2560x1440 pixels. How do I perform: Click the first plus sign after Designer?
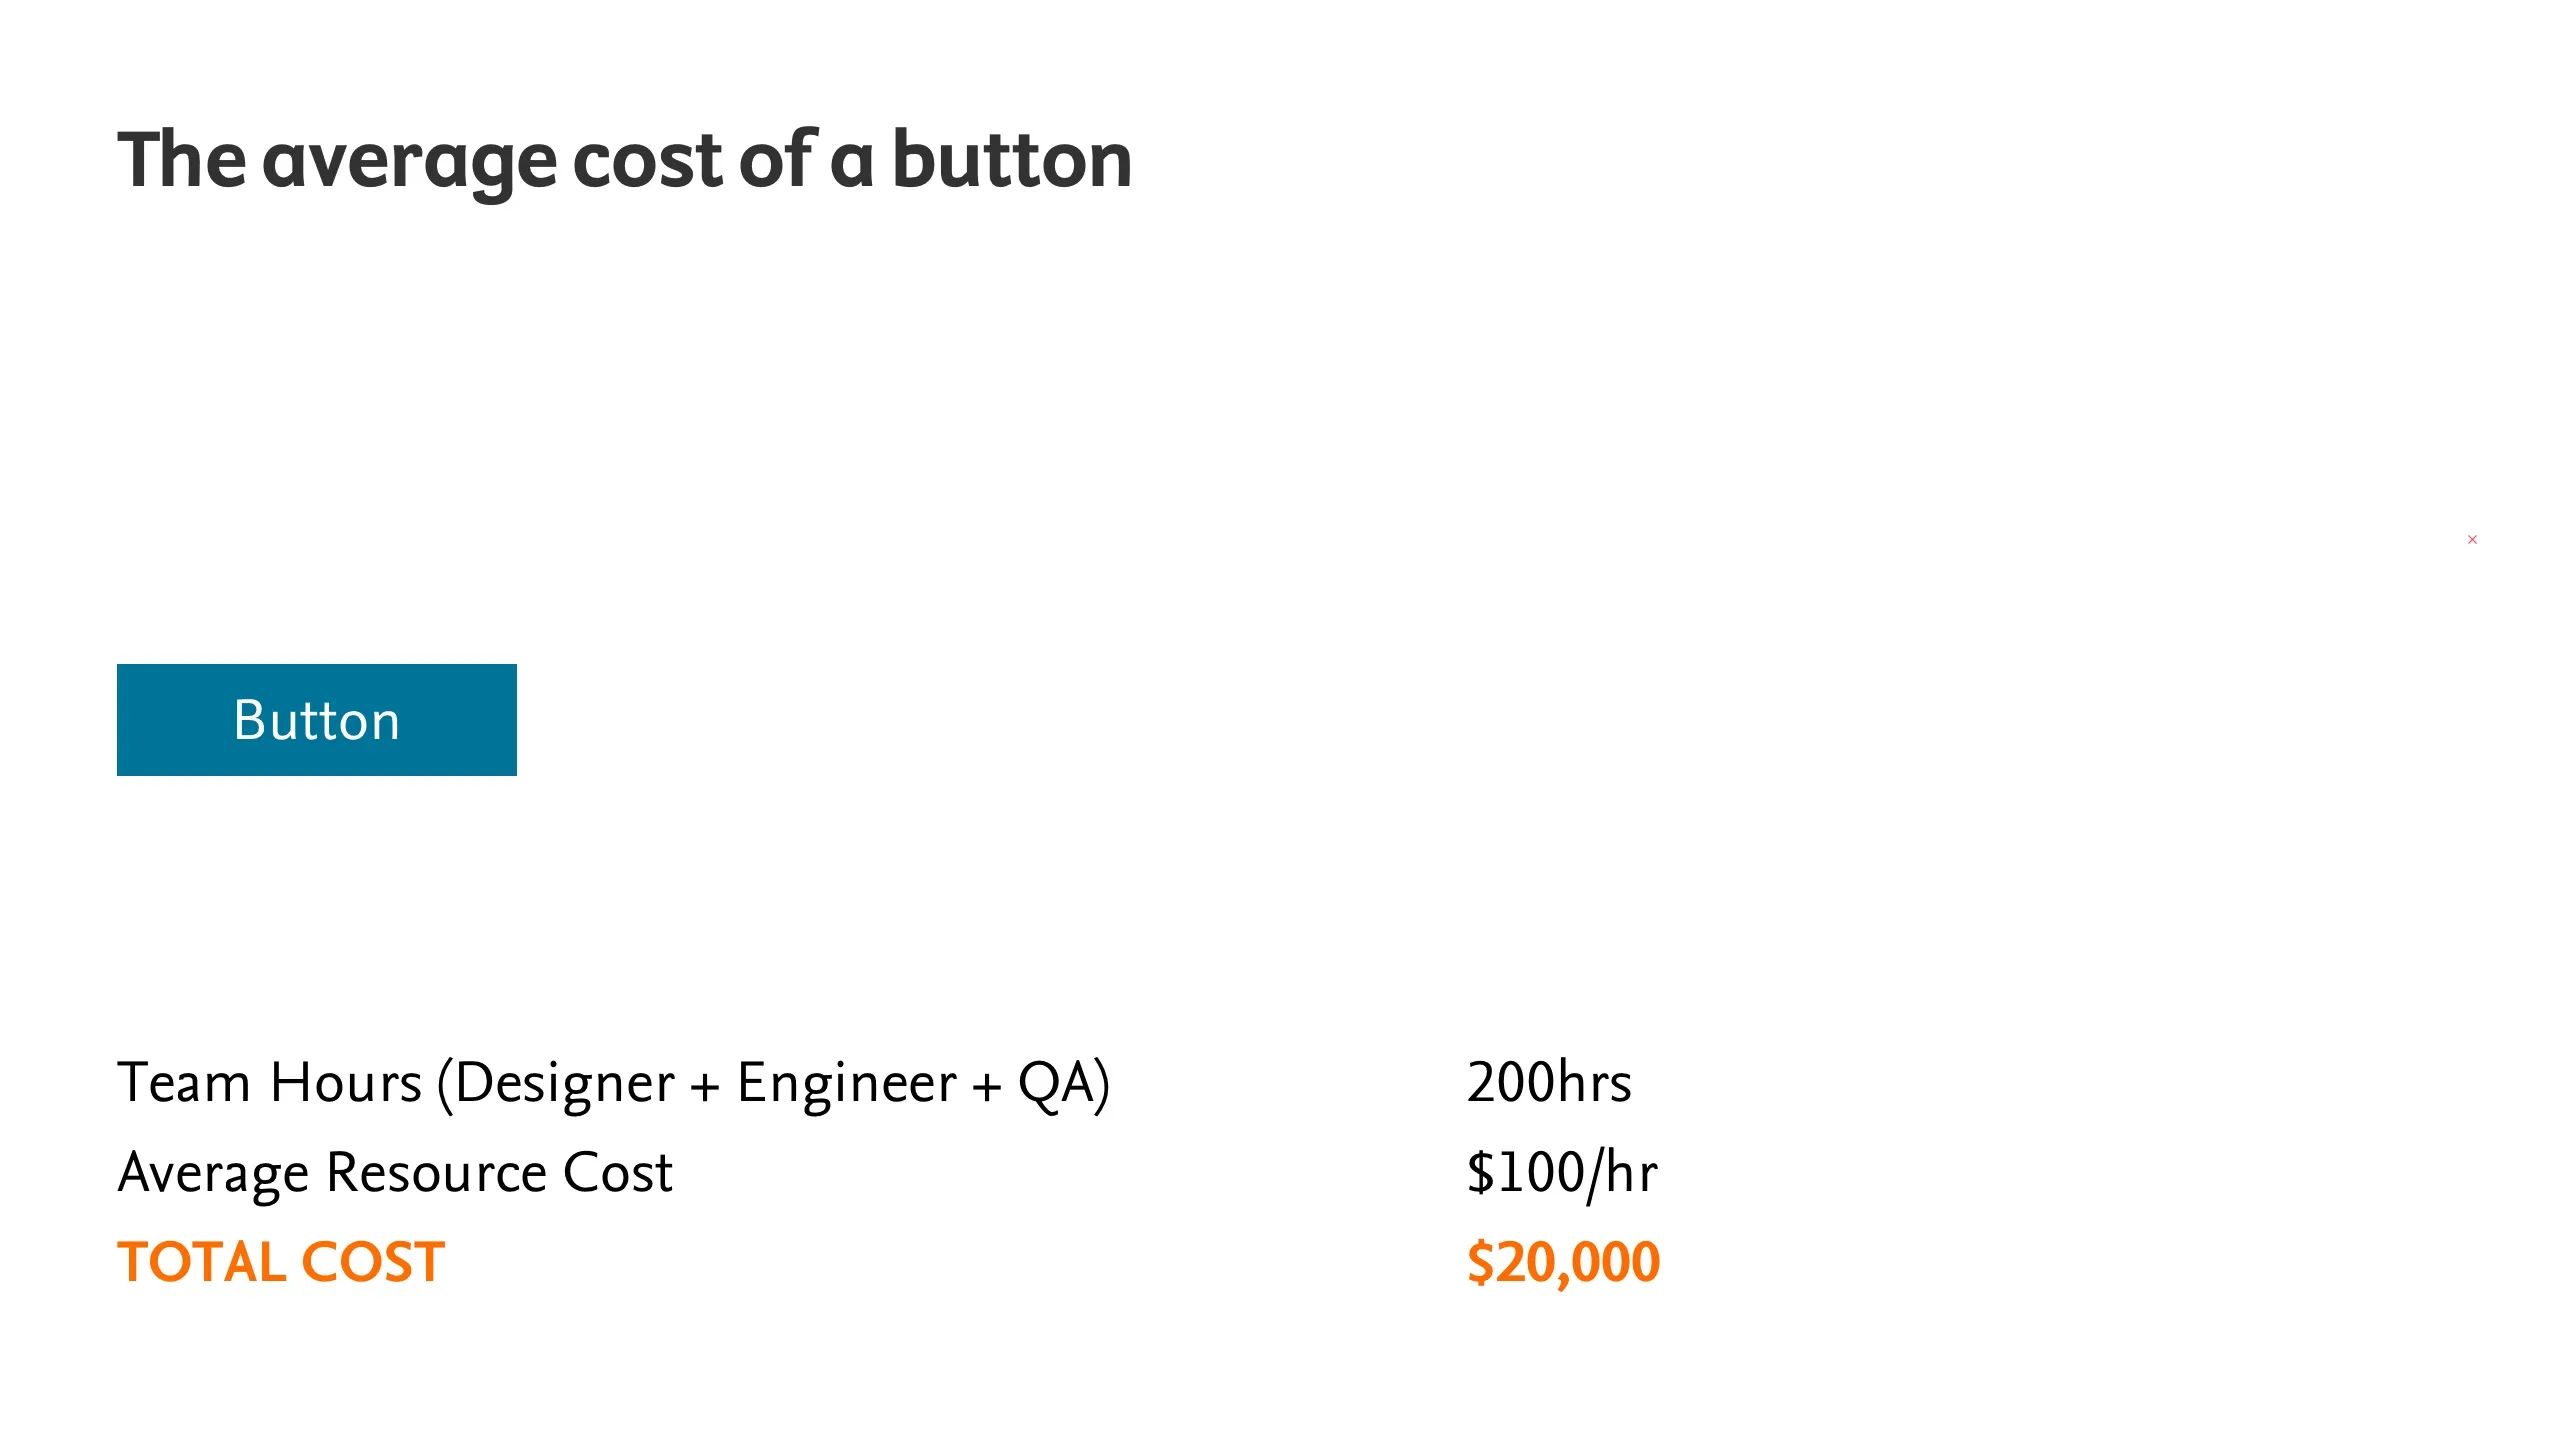[x=705, y=1086]
